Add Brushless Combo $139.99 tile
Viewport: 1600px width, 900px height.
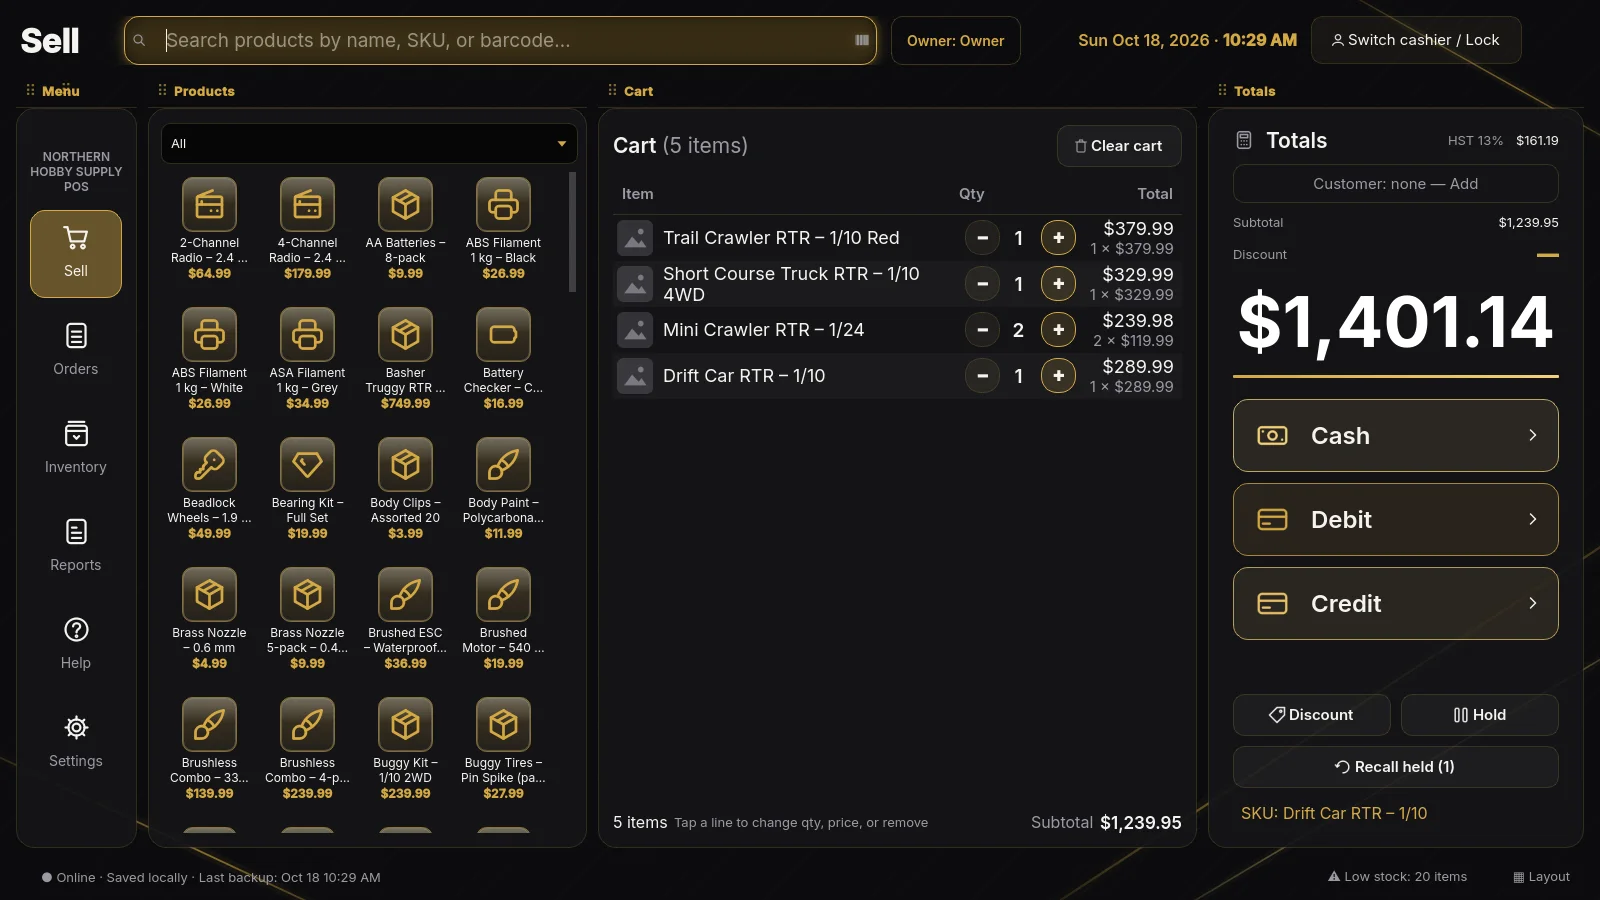point(209,749)
